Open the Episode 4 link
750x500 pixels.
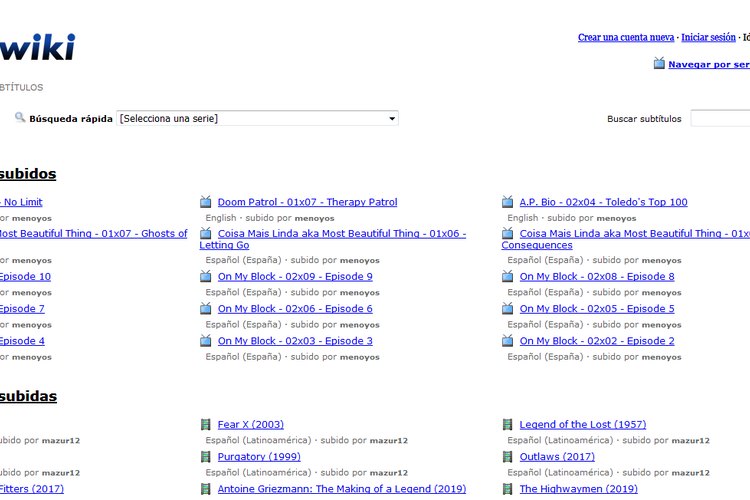point(22,341)
